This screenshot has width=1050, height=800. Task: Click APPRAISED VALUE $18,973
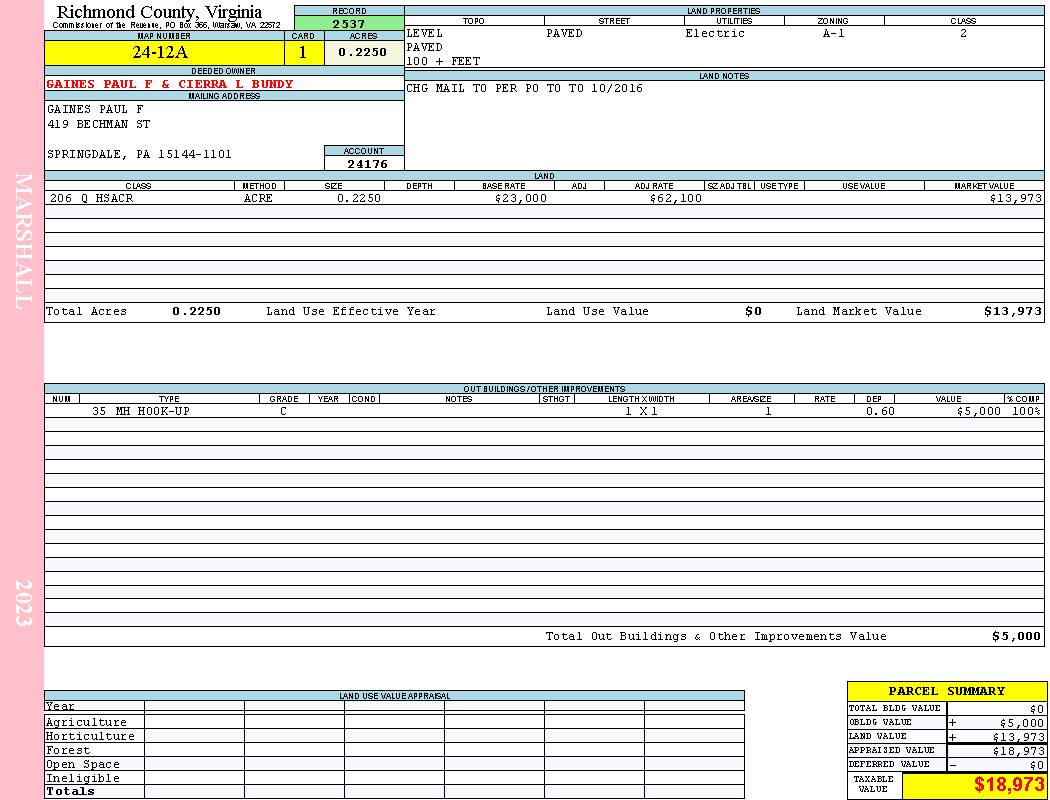click(1019, 751)
